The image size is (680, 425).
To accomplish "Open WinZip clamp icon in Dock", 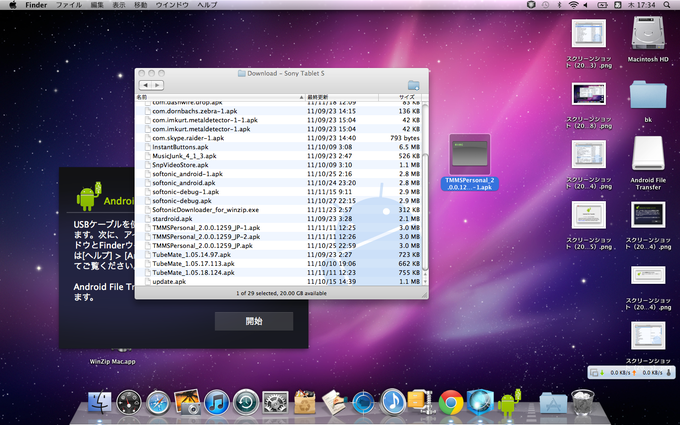I will click(x=420, y=402).
